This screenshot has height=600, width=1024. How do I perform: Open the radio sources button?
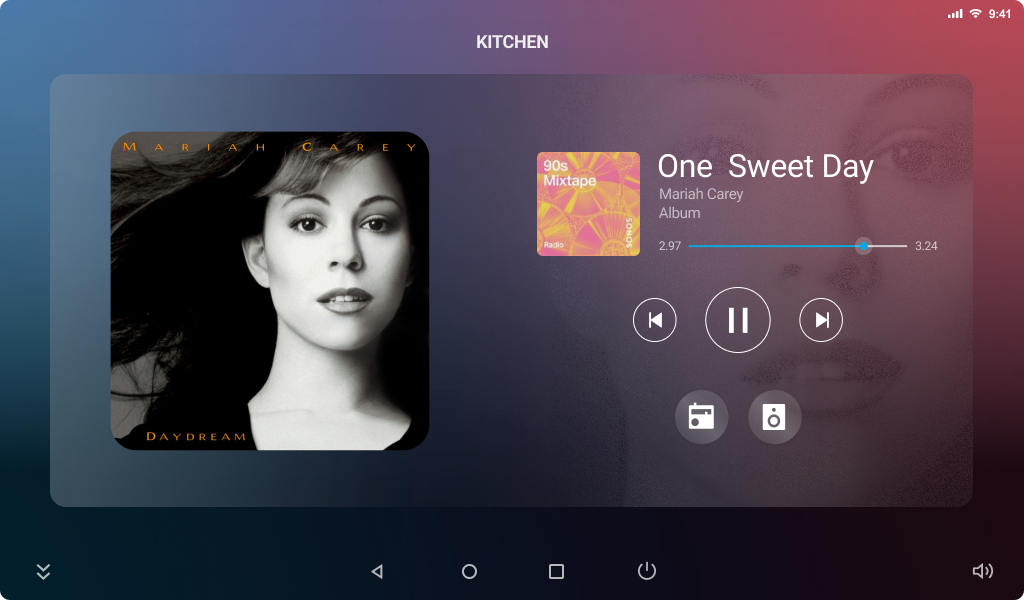(701, 417)
